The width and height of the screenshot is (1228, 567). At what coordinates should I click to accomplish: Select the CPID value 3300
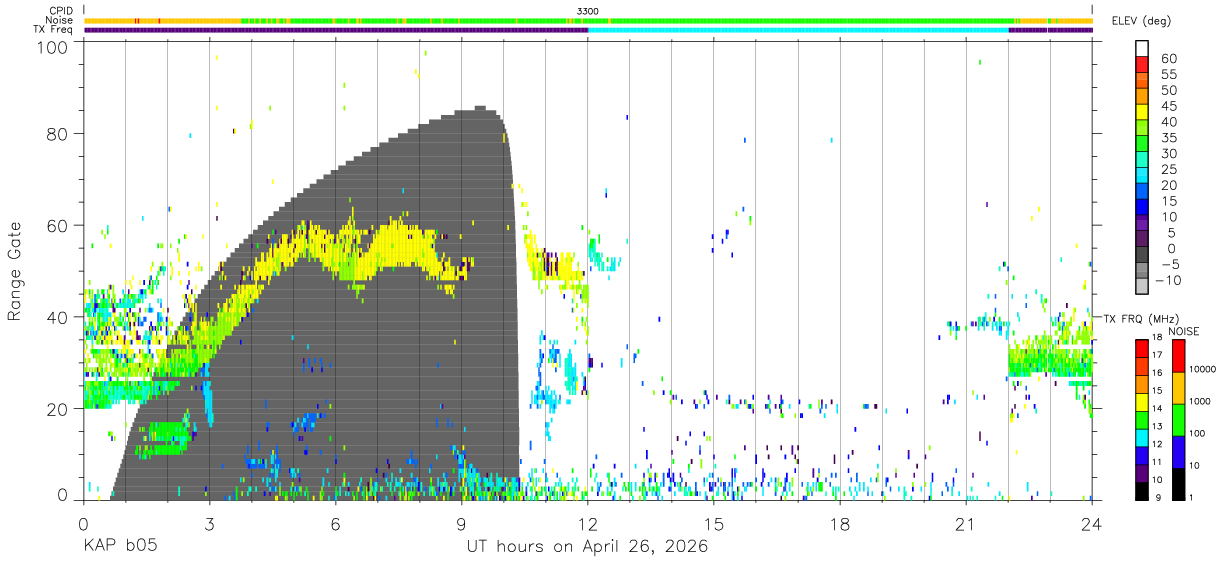click(x=588, y=11)
